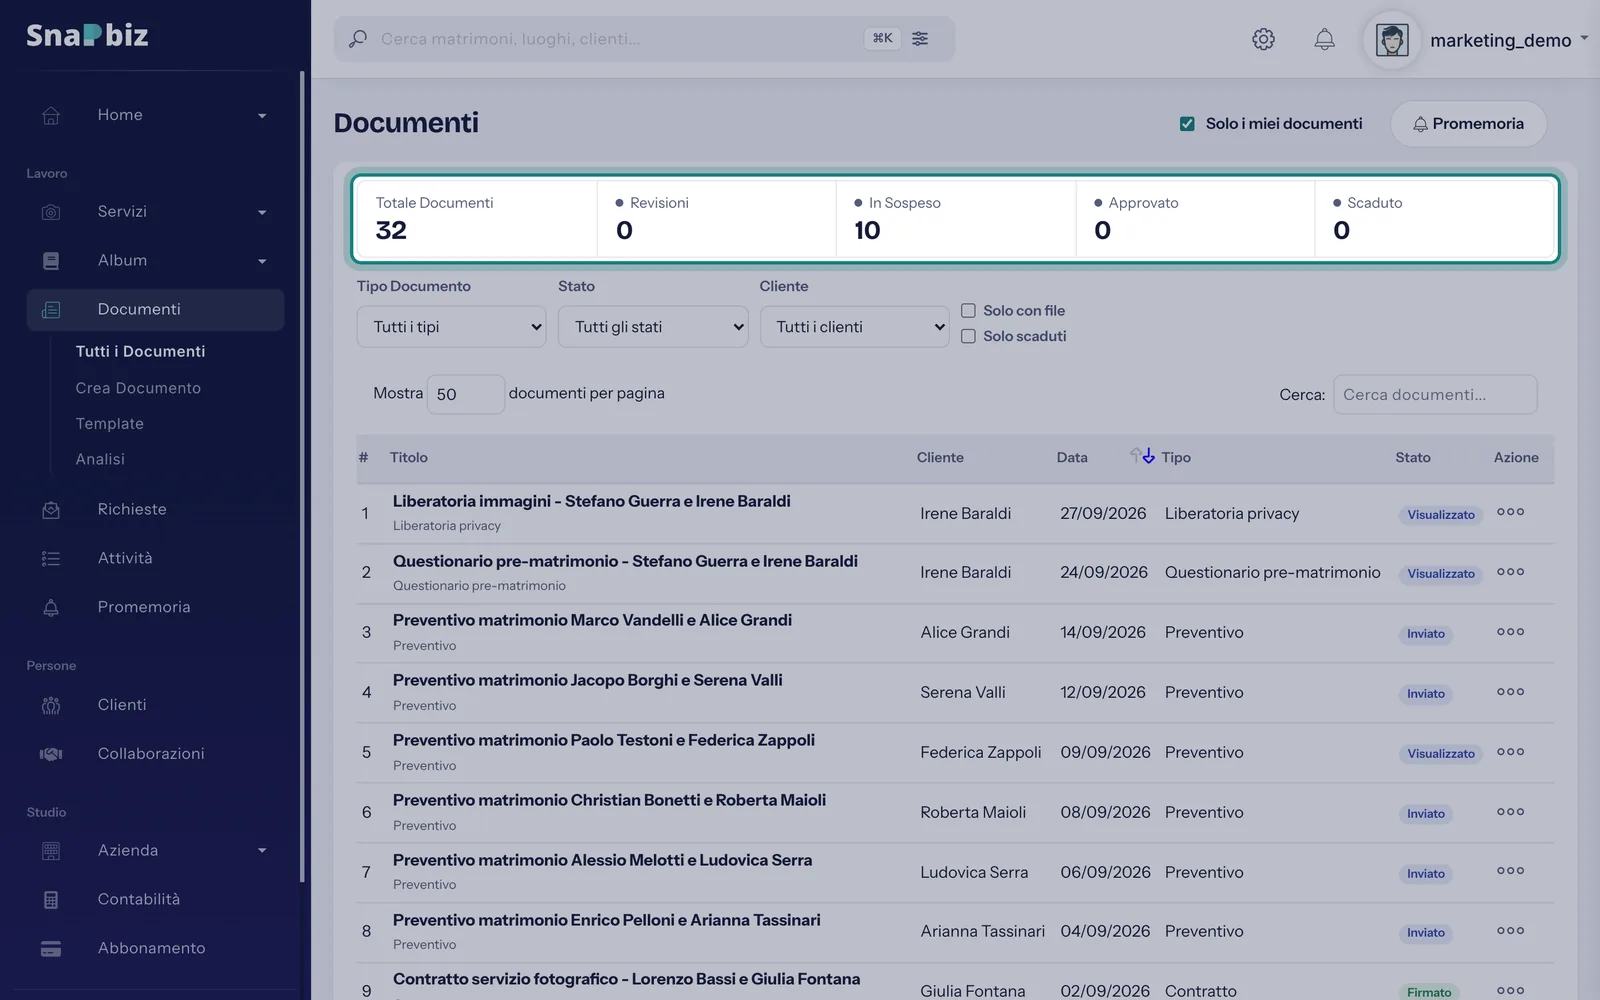Click the Firmato status badge for Giulia Fontana
Image resolution: width=1600 pixels, height=1000 pixels.
(1428, 992)
